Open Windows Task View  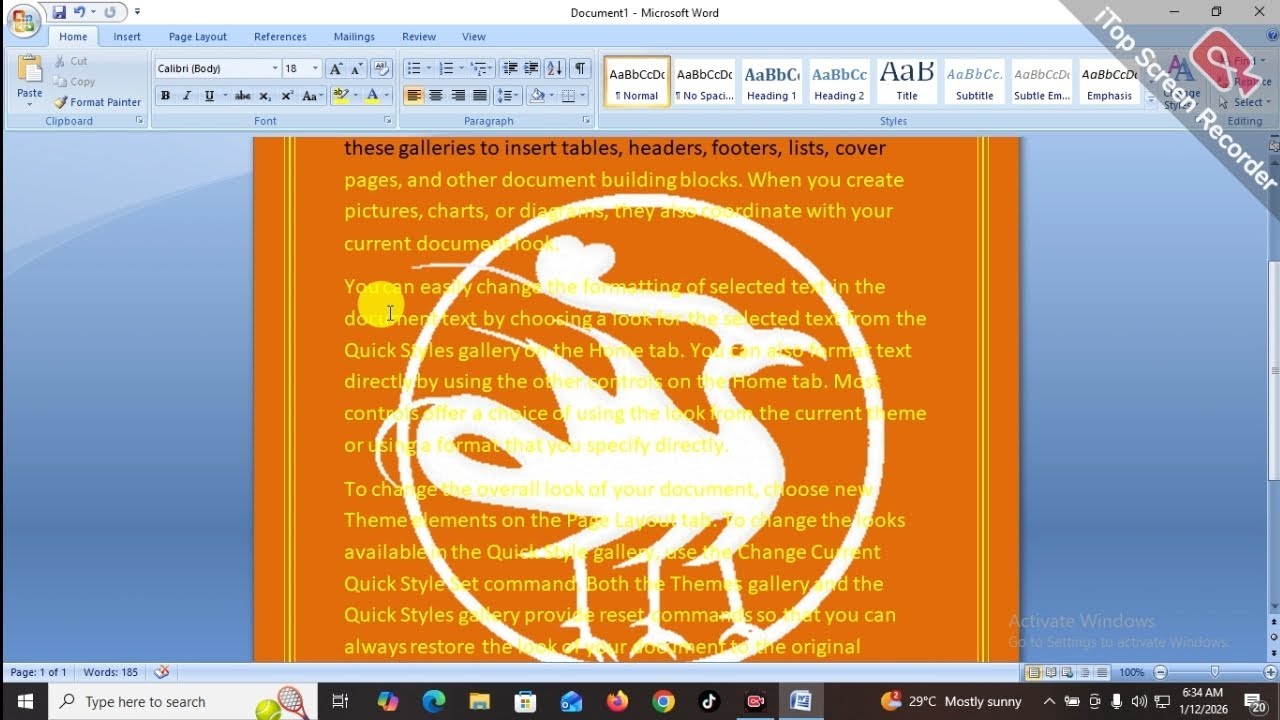pyautogui.click(x=340, y=701)
